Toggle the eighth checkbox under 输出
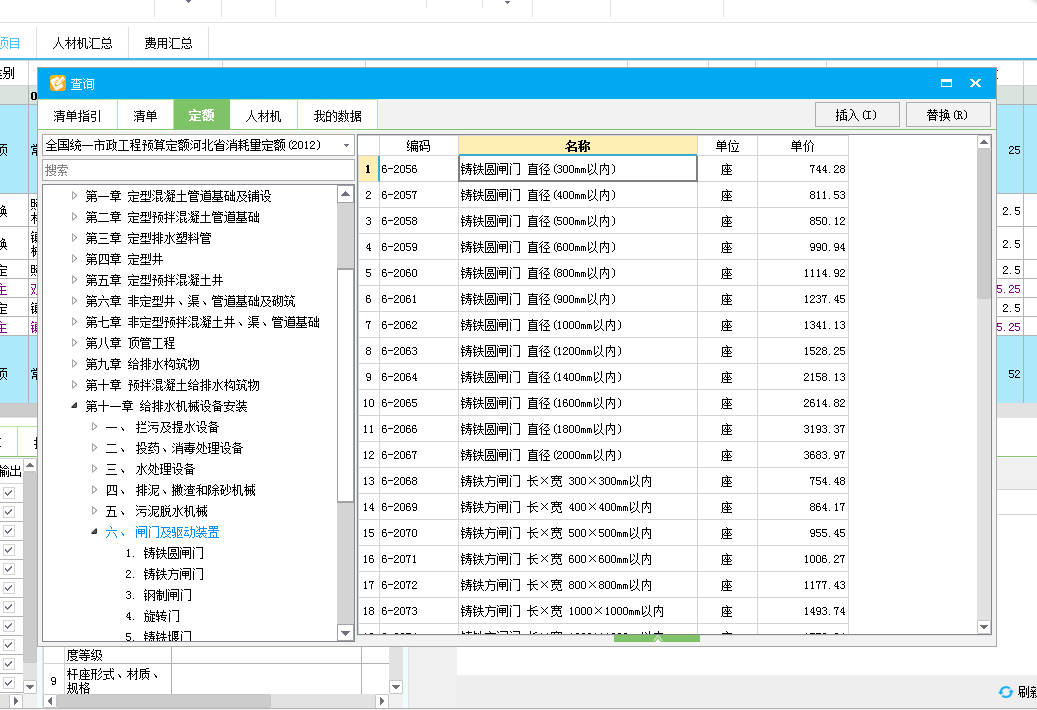The width and height of the screenshot is (1037, 710). (9, 625)
